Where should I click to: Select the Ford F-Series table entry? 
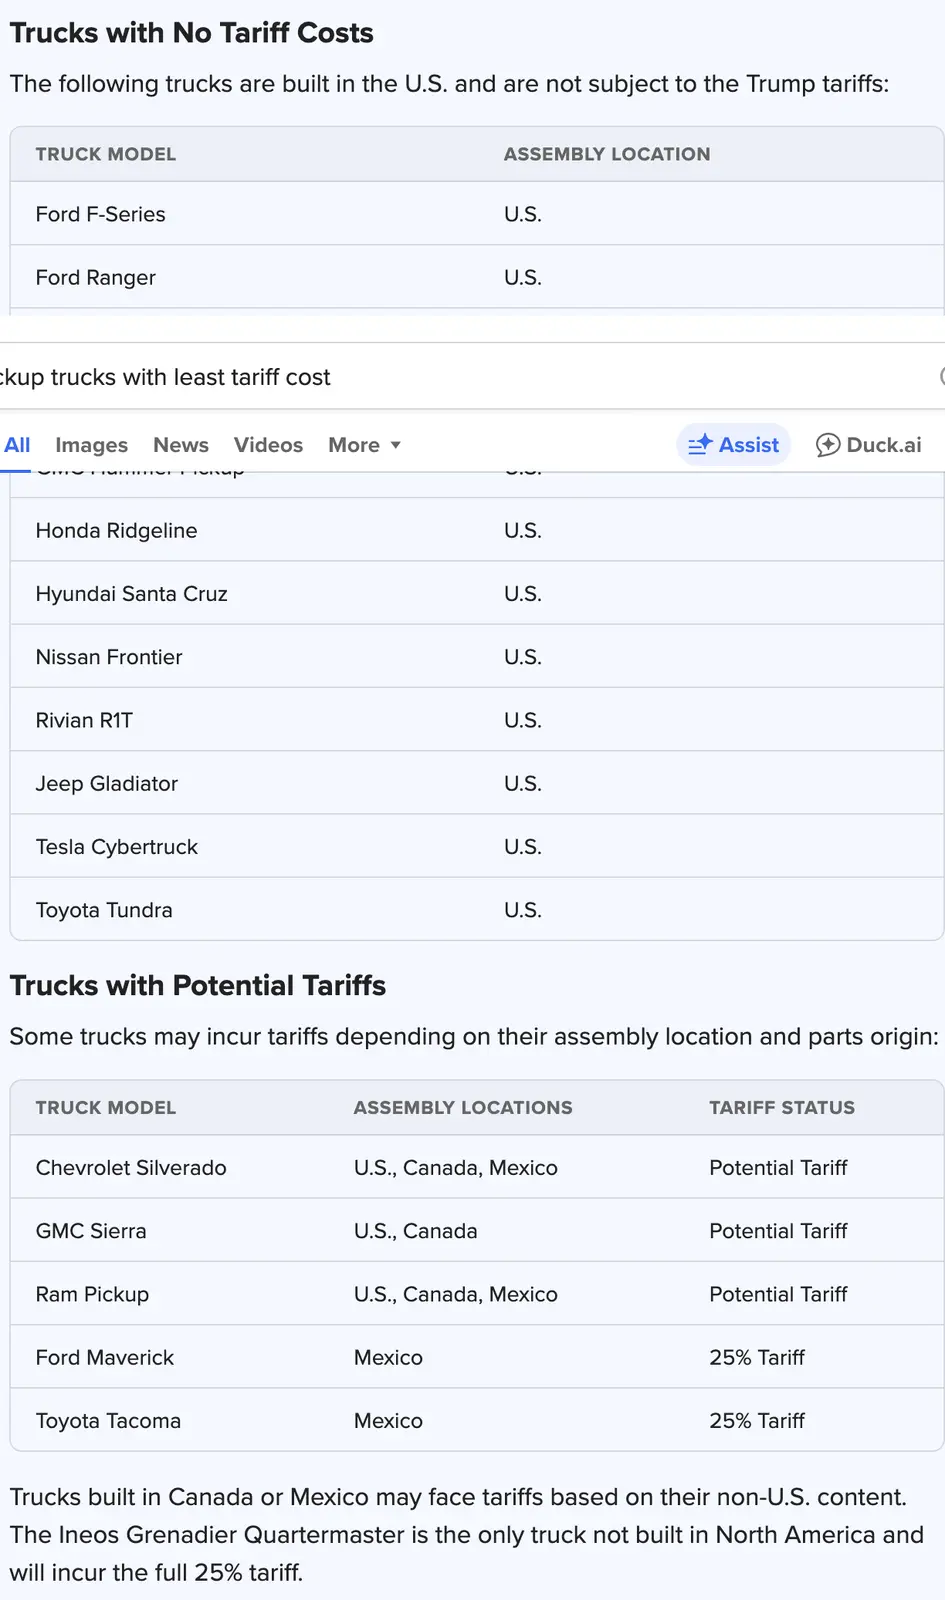coord(101,214)
